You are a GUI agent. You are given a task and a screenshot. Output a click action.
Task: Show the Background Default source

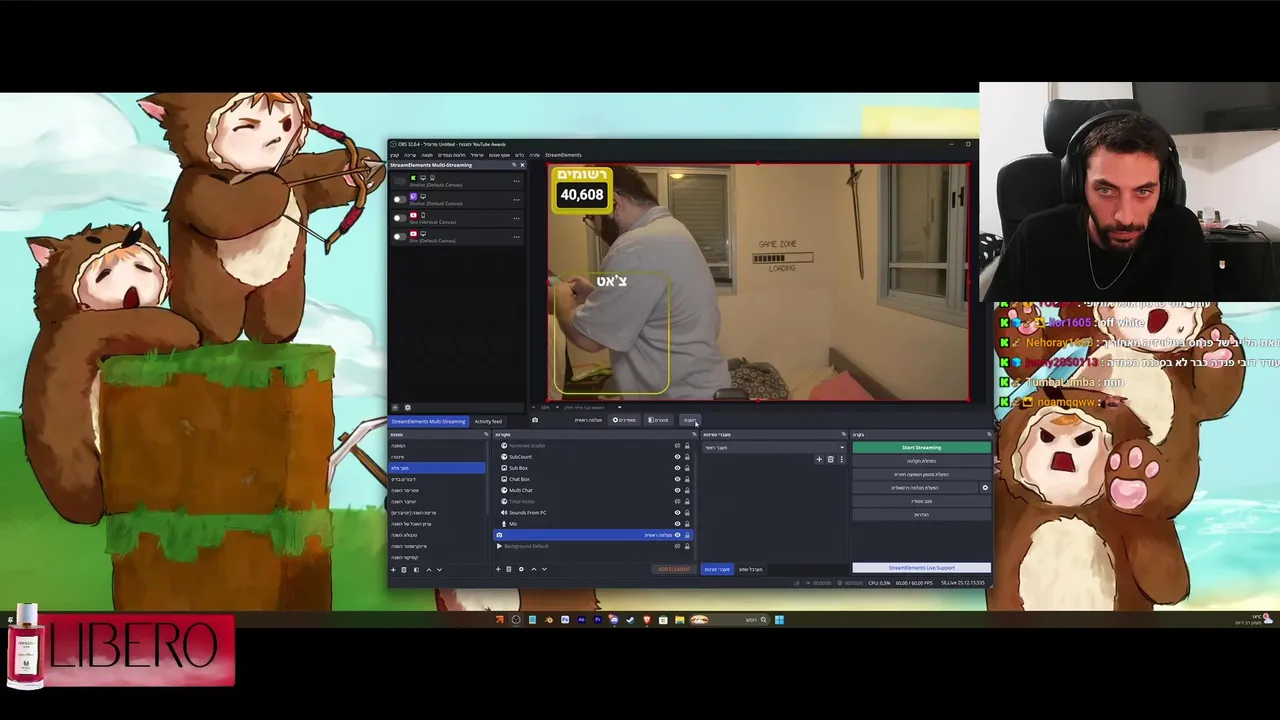click(x=677, y=546)
